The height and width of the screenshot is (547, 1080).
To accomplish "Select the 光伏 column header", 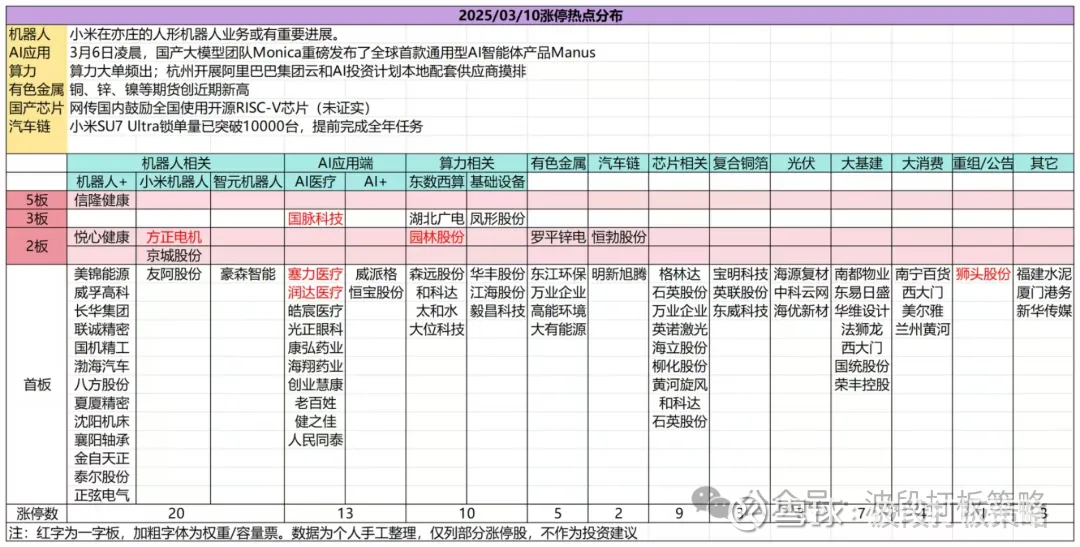I will click(x=800, y=163).
